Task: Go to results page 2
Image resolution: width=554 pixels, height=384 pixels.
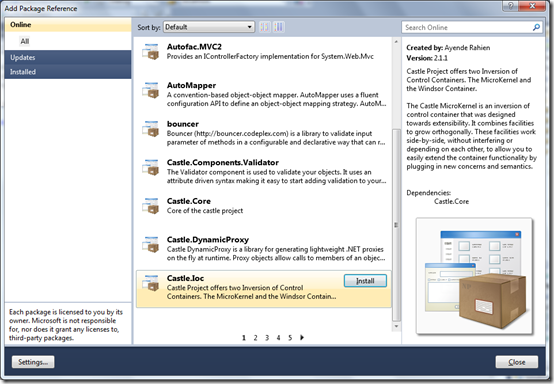Action: pyautogui.click(x=255, y=338)
